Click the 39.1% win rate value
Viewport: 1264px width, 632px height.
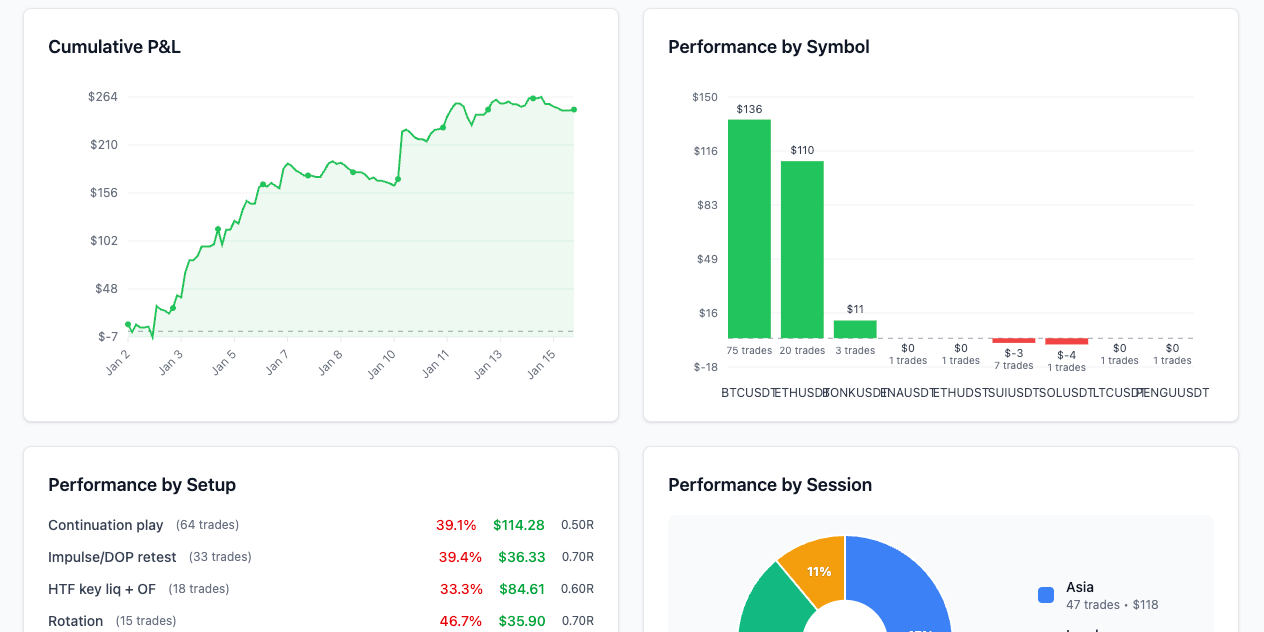[458, 525]
